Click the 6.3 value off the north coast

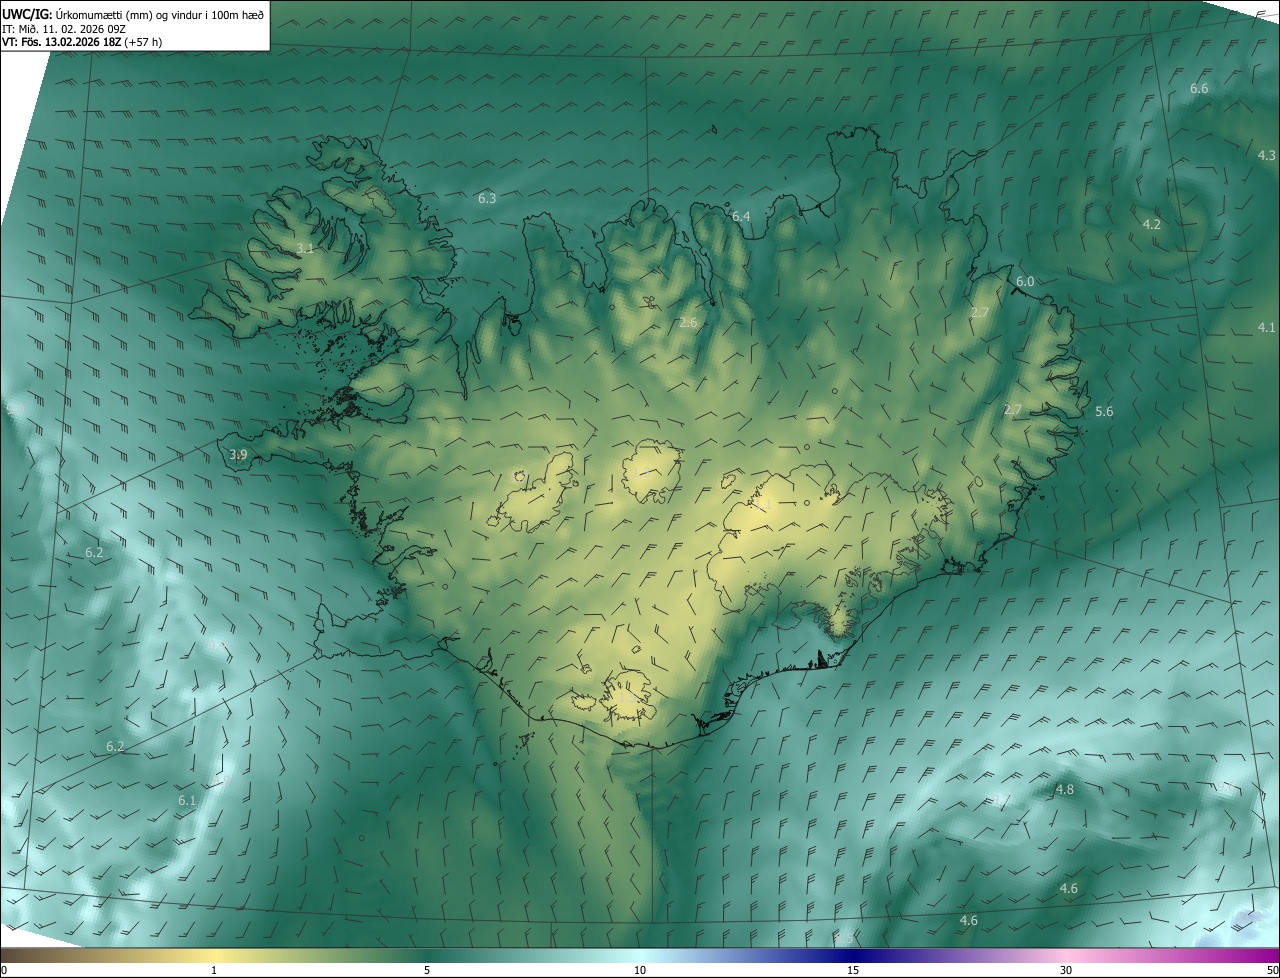[487, 199]
